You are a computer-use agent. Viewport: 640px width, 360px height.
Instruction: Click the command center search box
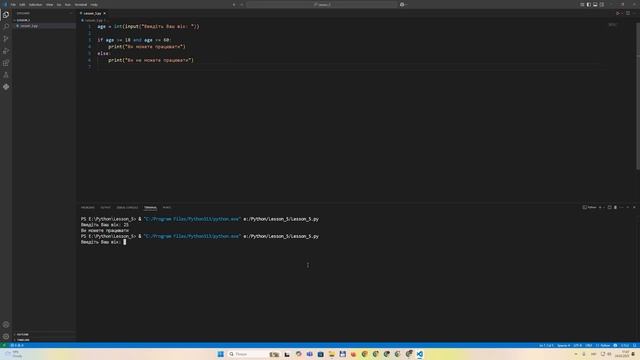click(x=321, y=4)
